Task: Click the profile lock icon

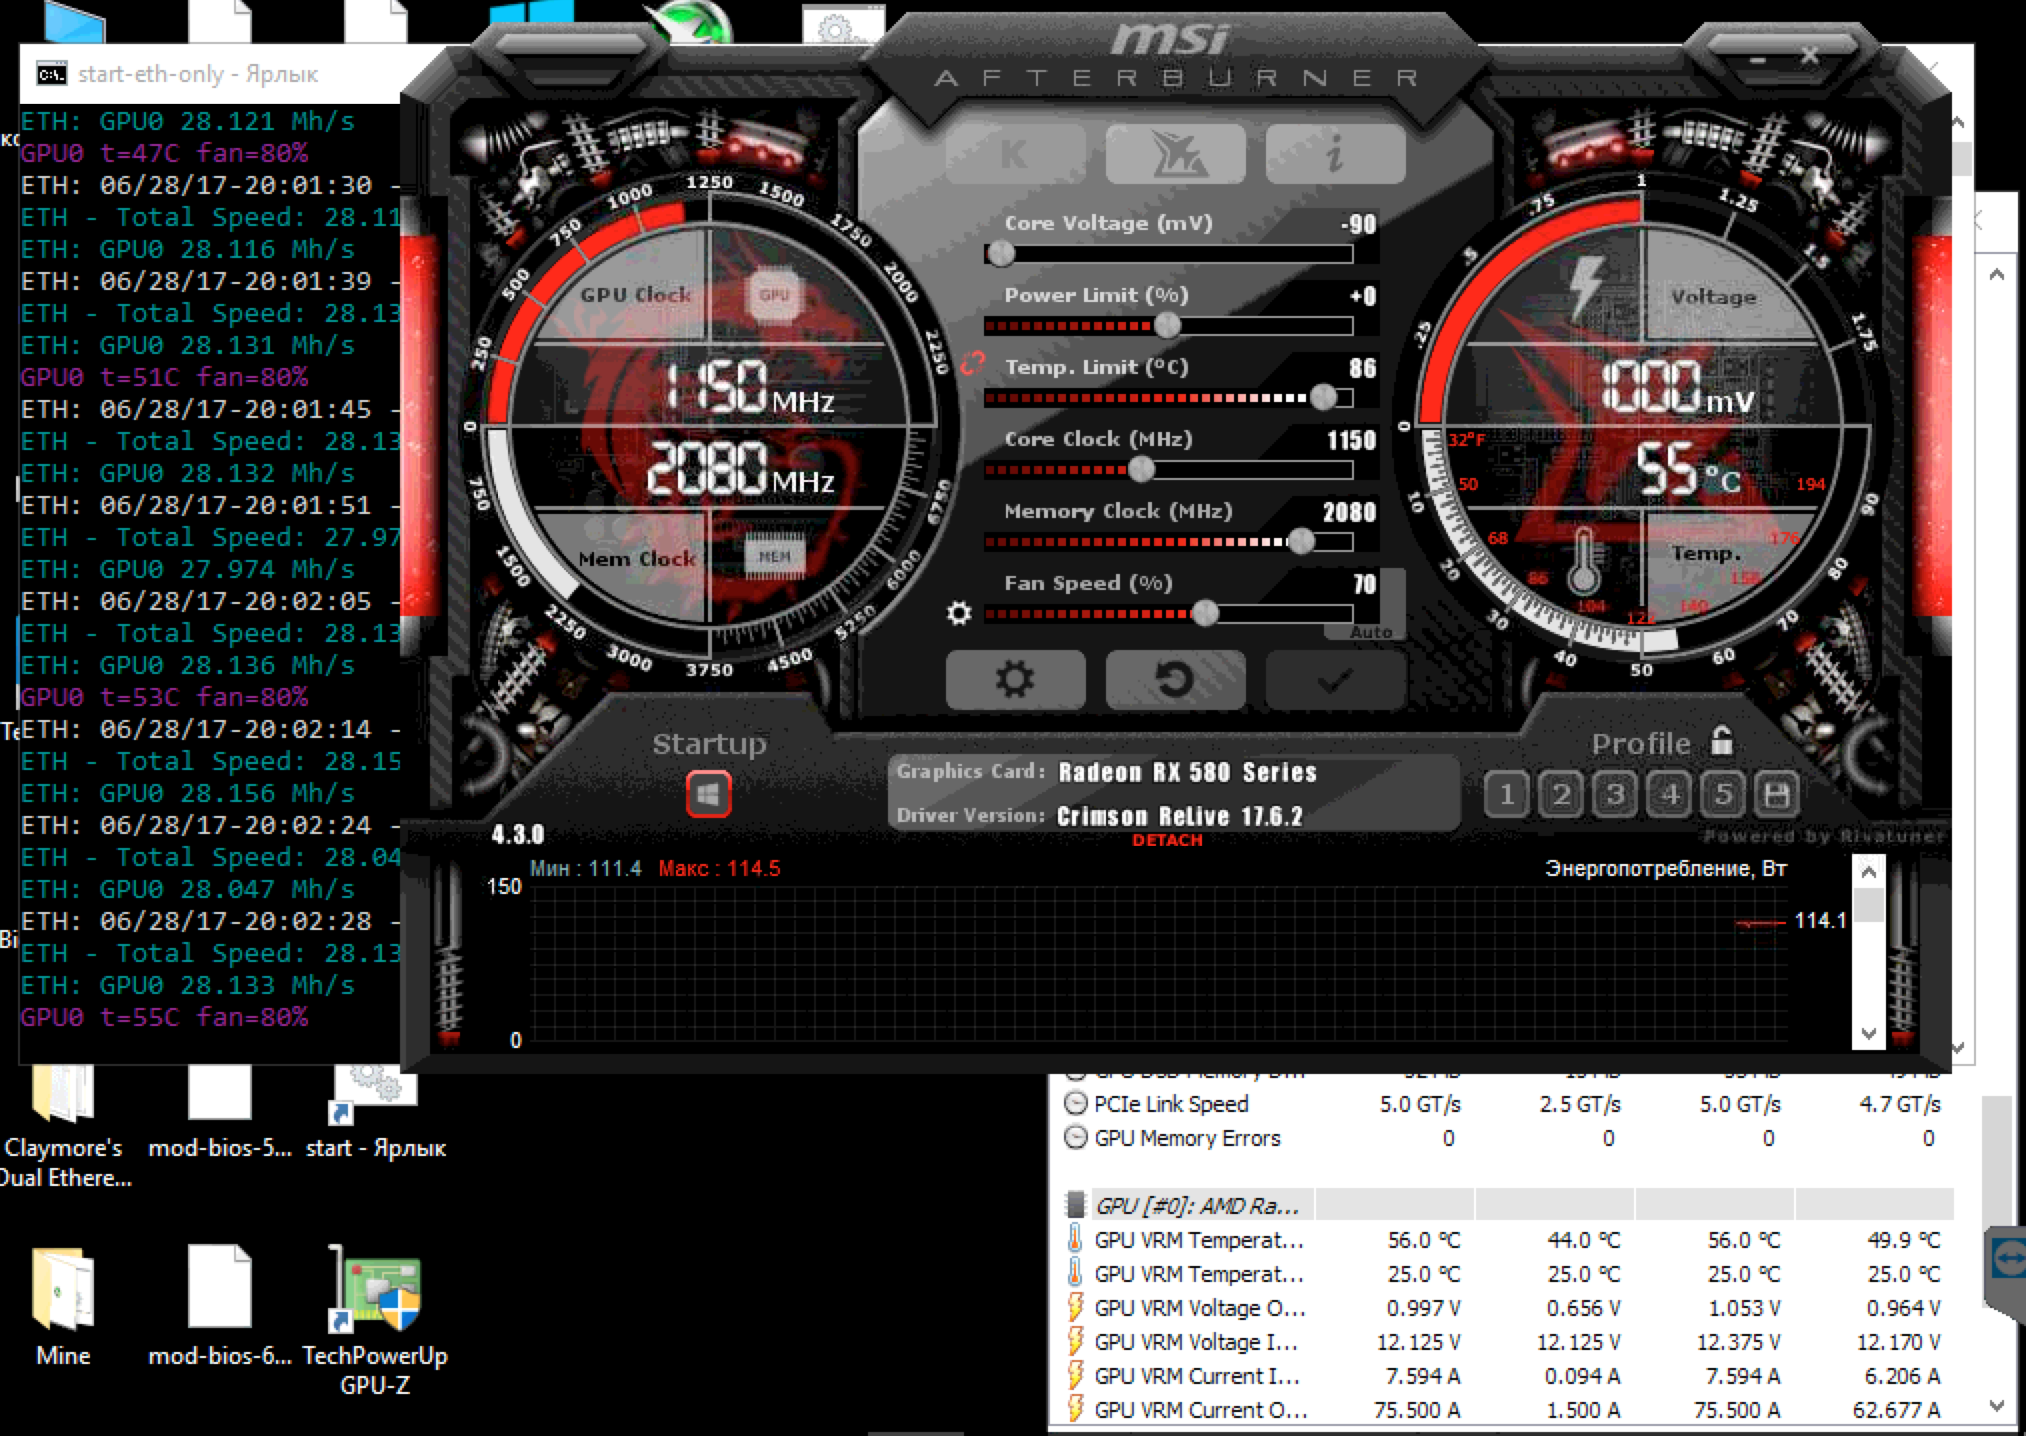Action: click(x=1721, y=741)
